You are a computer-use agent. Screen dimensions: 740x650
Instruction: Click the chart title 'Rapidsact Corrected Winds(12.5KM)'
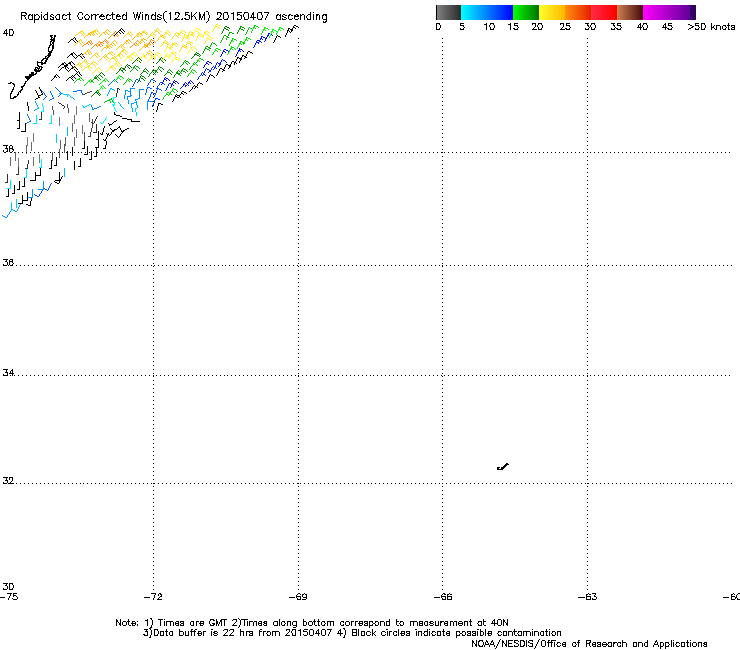coord(115,17)
